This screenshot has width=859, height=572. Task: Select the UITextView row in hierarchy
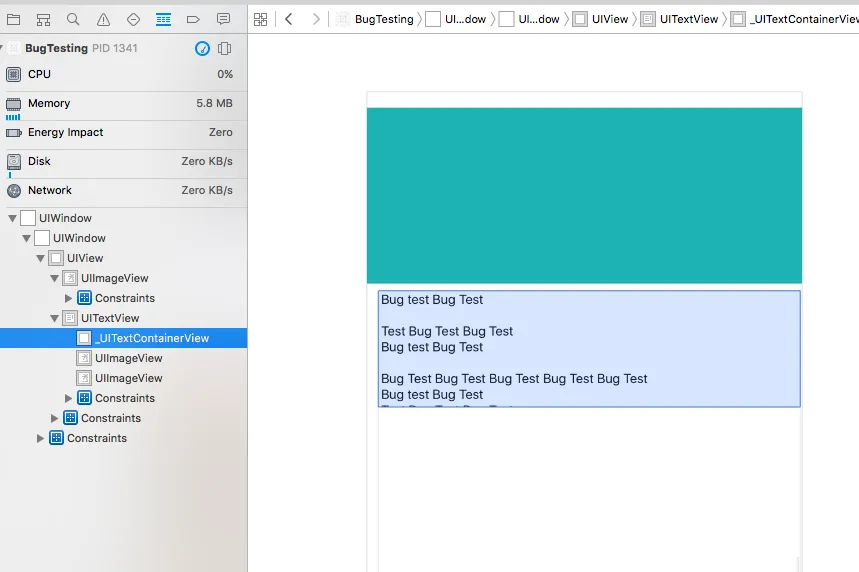point(124,318)
